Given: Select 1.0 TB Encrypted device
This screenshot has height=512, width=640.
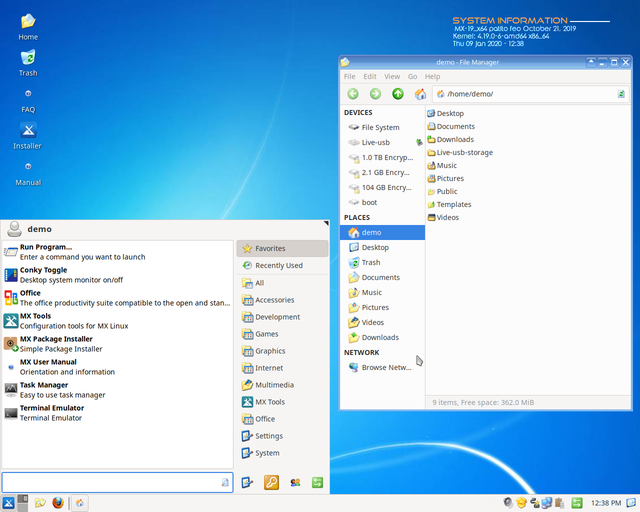Looking at the screenshot, I should 382,158.
